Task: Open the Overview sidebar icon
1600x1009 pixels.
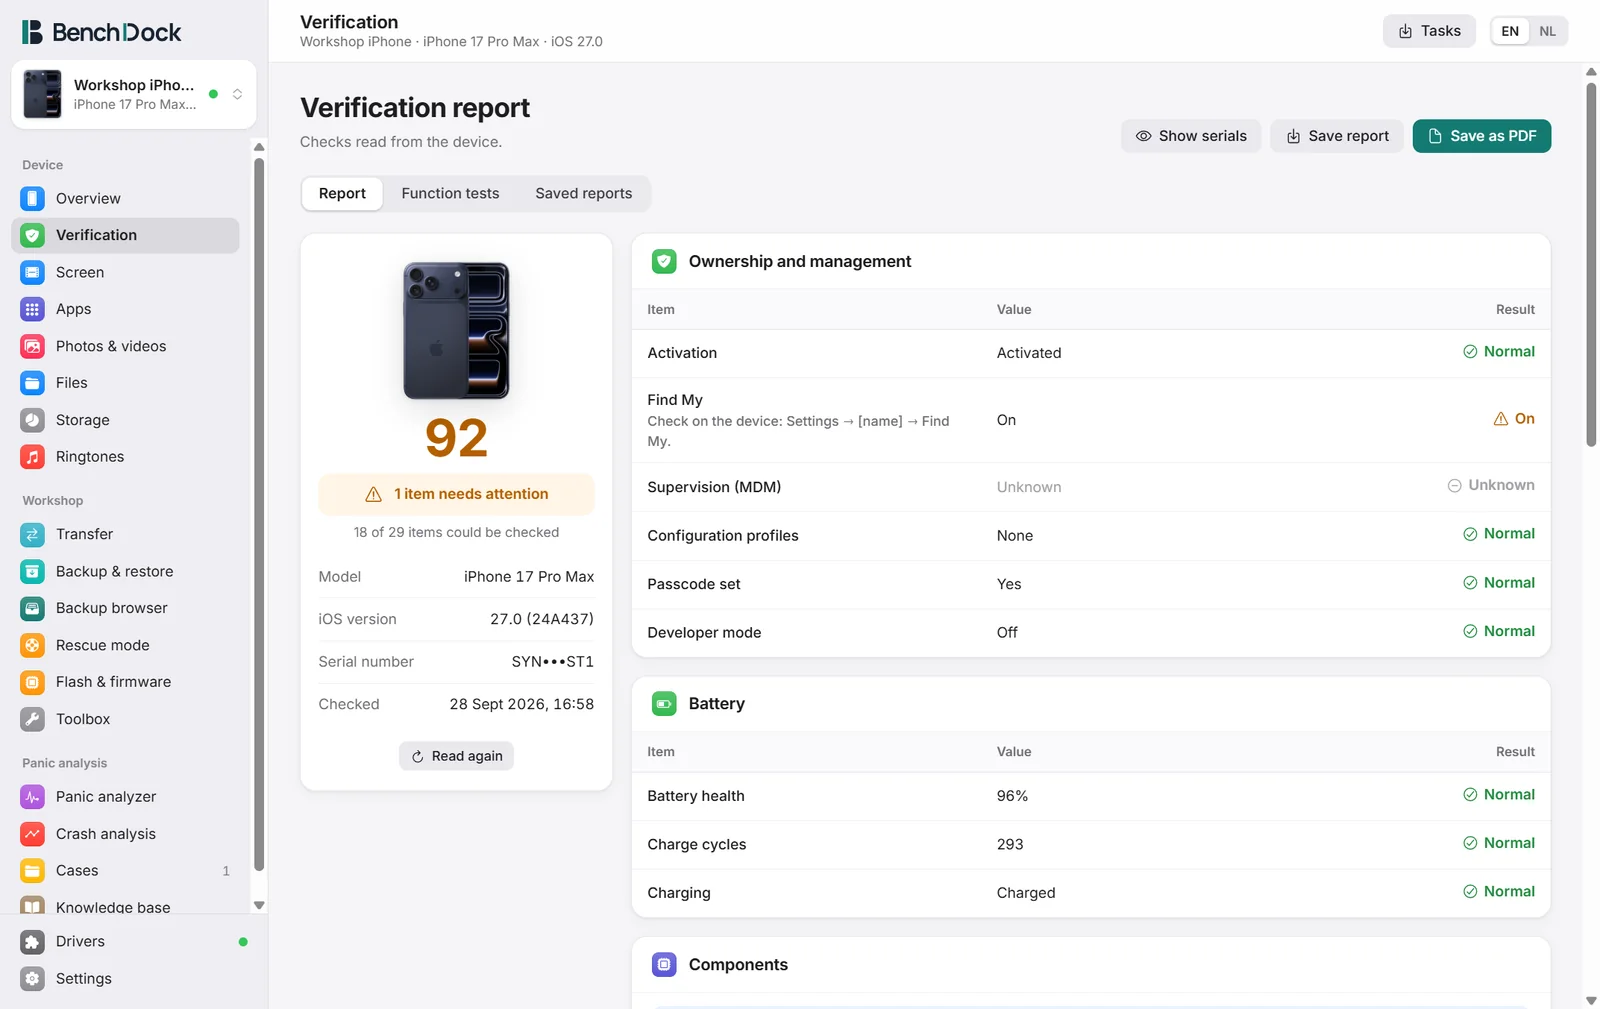Action: [x=32, y=198]
